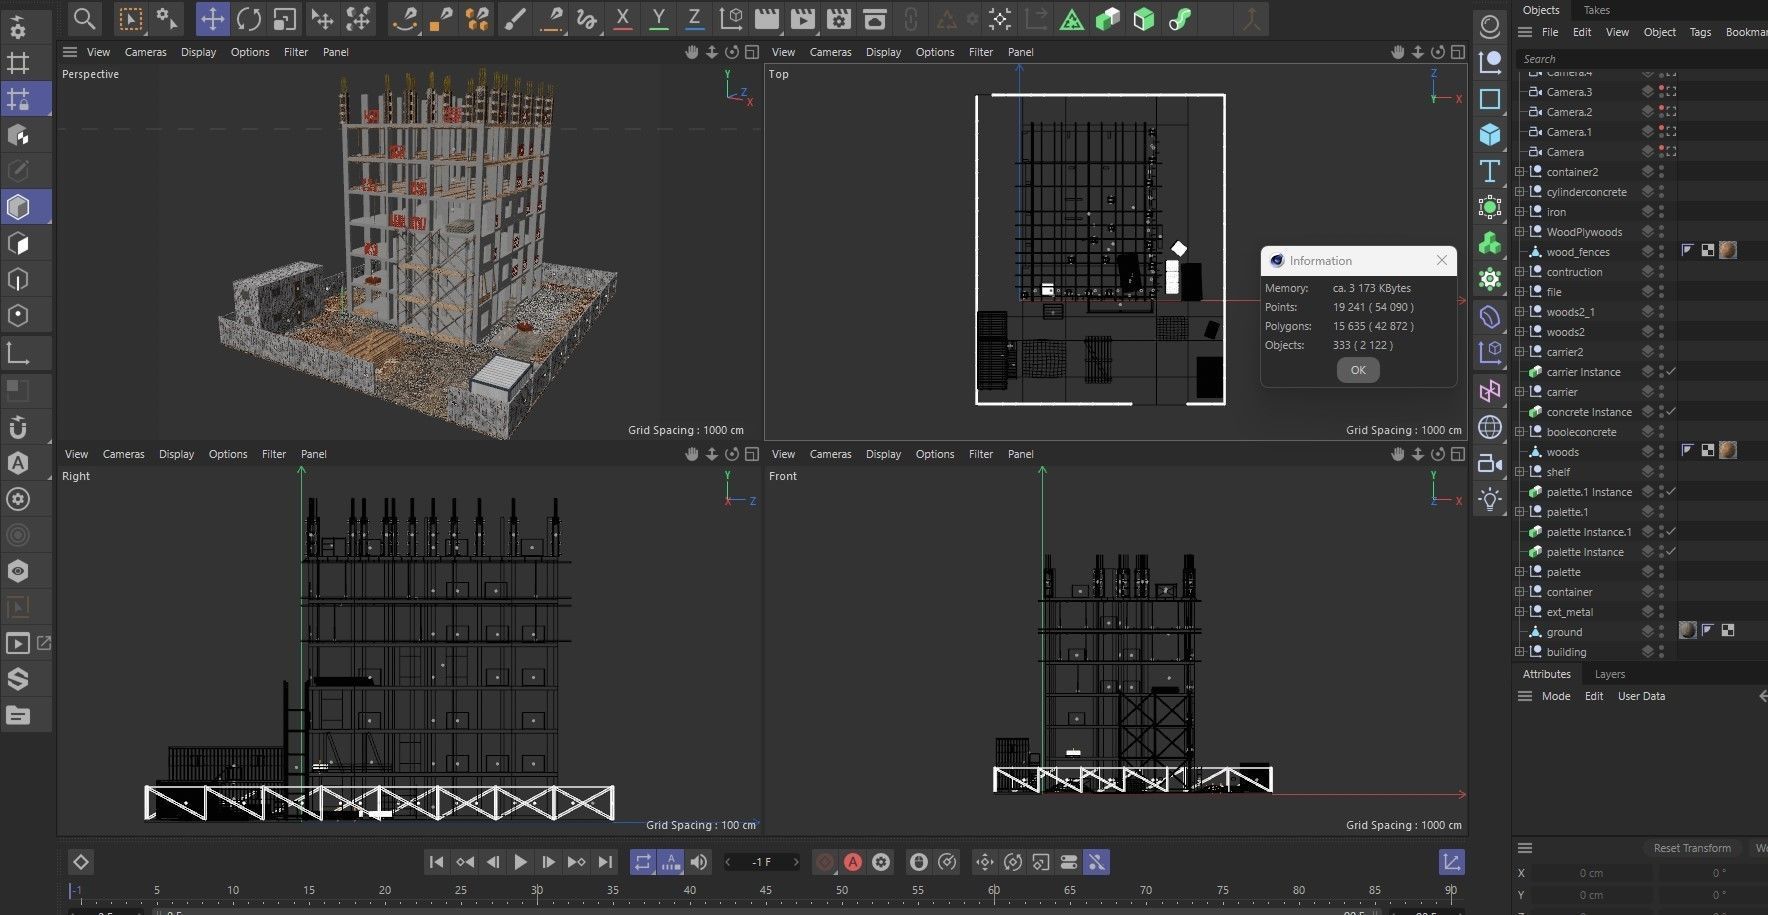The height and width of the screenshot is (915, 1768).
Task: Go to end of animation
Action: click(x=605, y=862)
